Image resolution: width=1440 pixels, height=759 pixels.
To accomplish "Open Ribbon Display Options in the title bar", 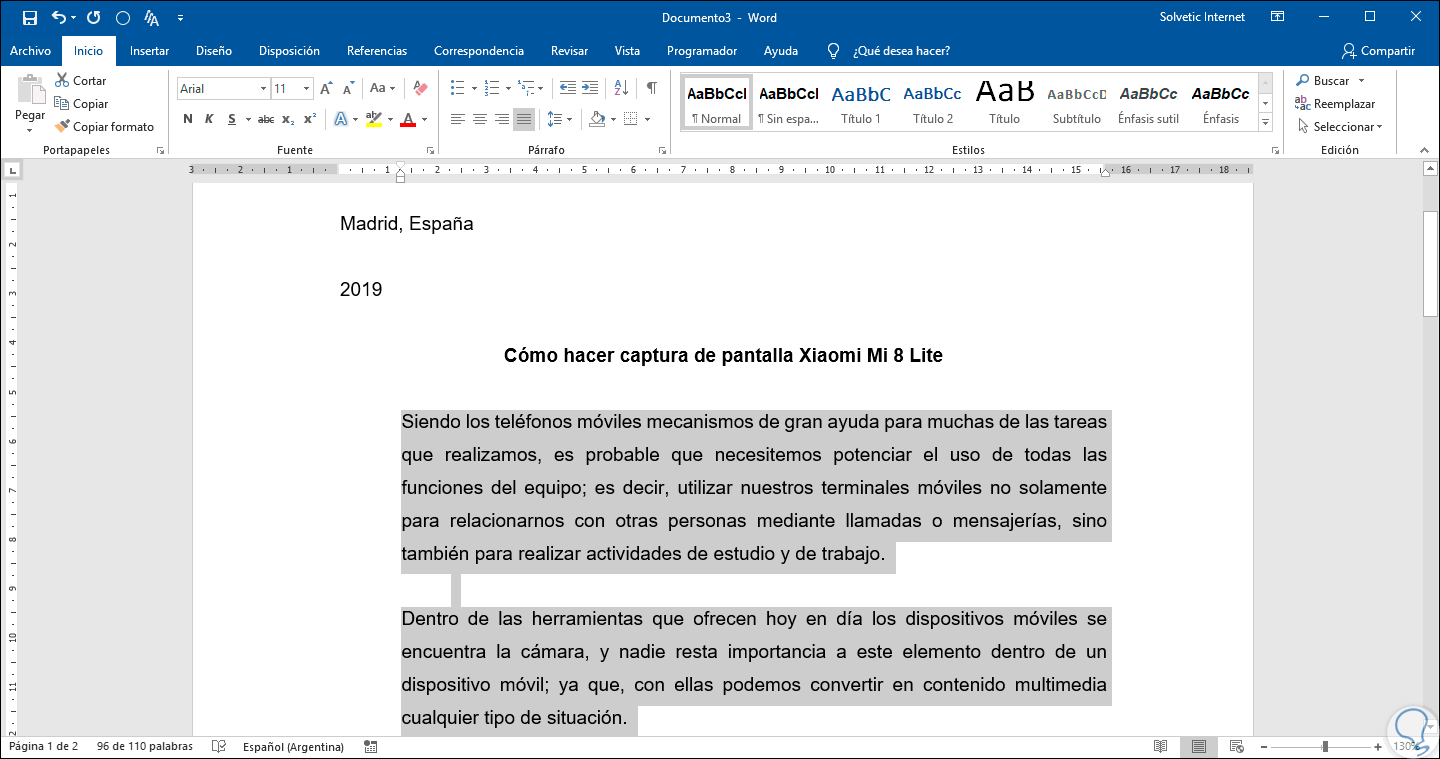I will point(1278,17).
